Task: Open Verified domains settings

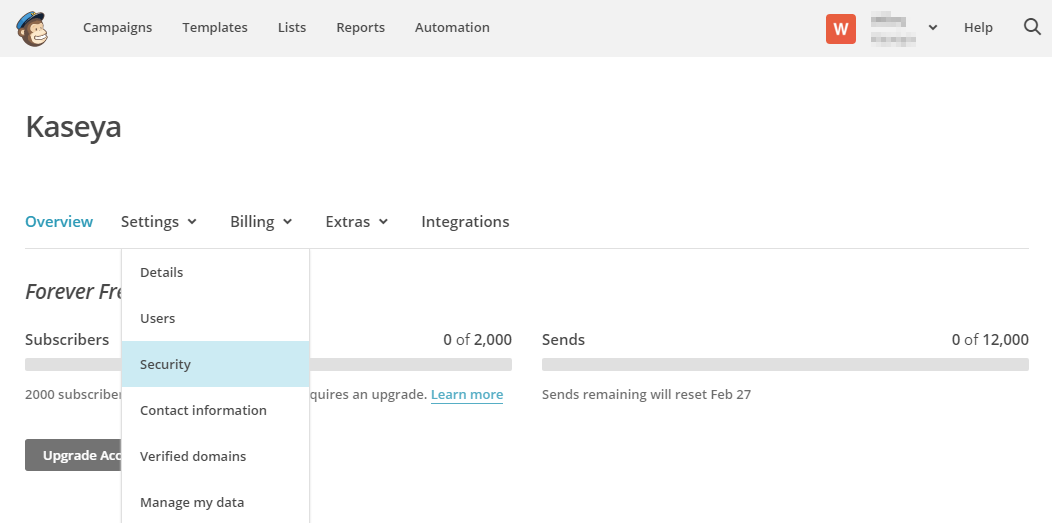Action: (215, 456)
